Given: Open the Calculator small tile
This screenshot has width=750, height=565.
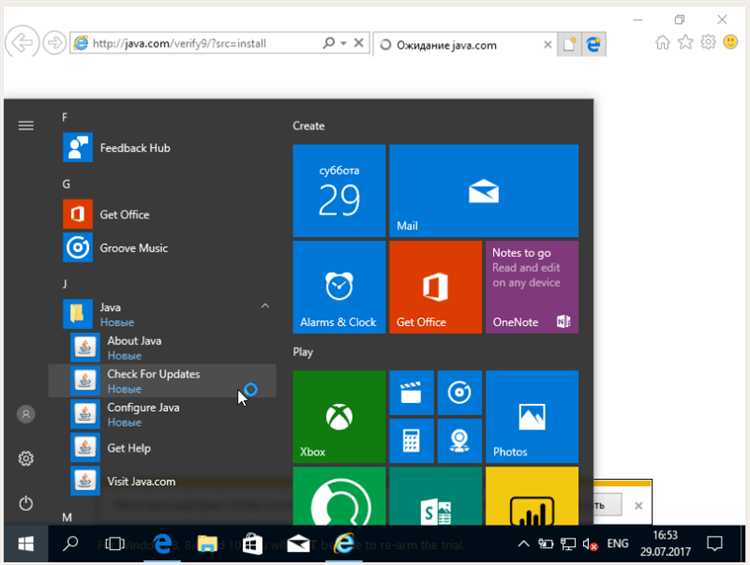Looking at the screenshot, I should pyautogui.click(x=410, y=440).
